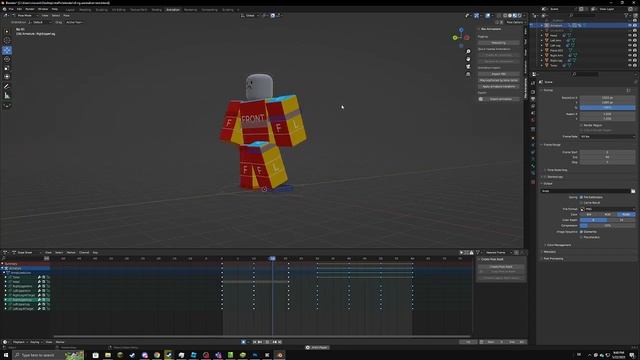Click the Apply armature transform button
640x360 pixels.
tap(498, 87)
